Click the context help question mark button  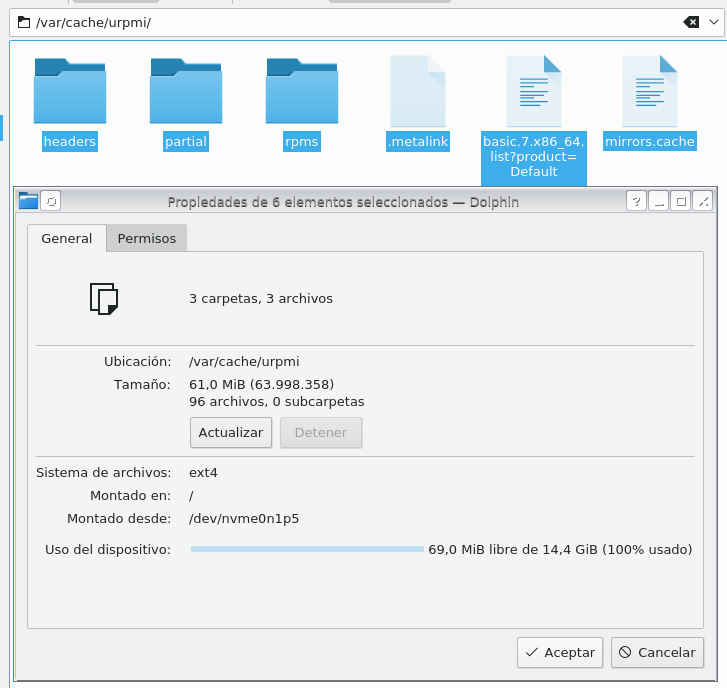point(636,201)
